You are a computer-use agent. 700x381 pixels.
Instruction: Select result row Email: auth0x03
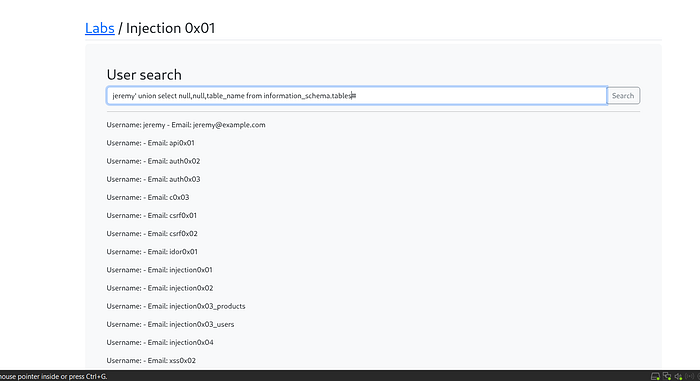pyautogui.click(x=153, y=179)
